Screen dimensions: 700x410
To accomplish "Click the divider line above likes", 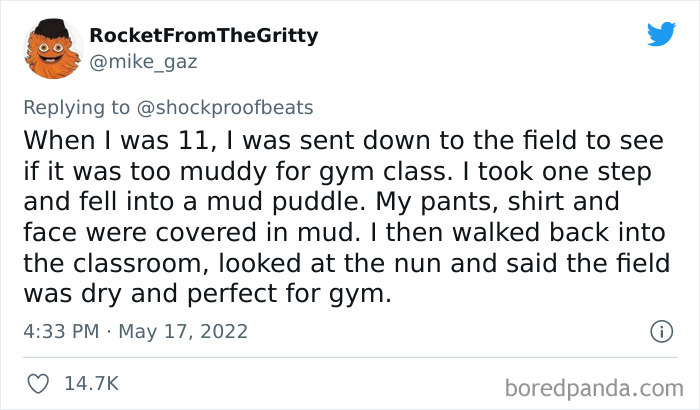I will 350,358.
